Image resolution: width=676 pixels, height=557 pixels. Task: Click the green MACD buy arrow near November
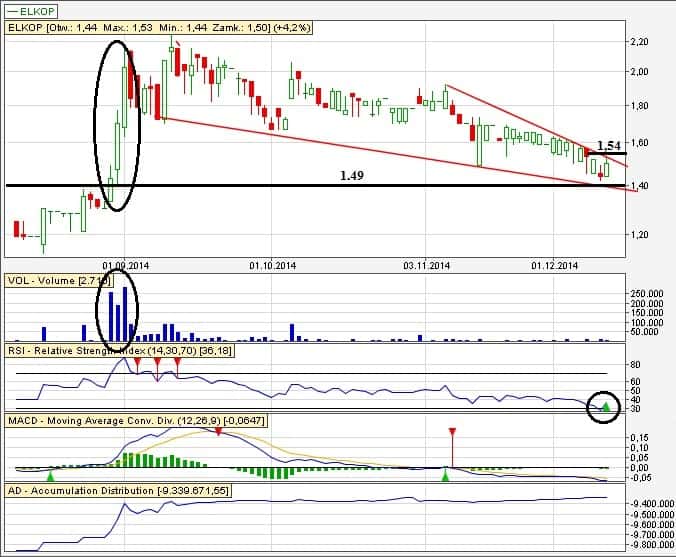tap(446, 478)
